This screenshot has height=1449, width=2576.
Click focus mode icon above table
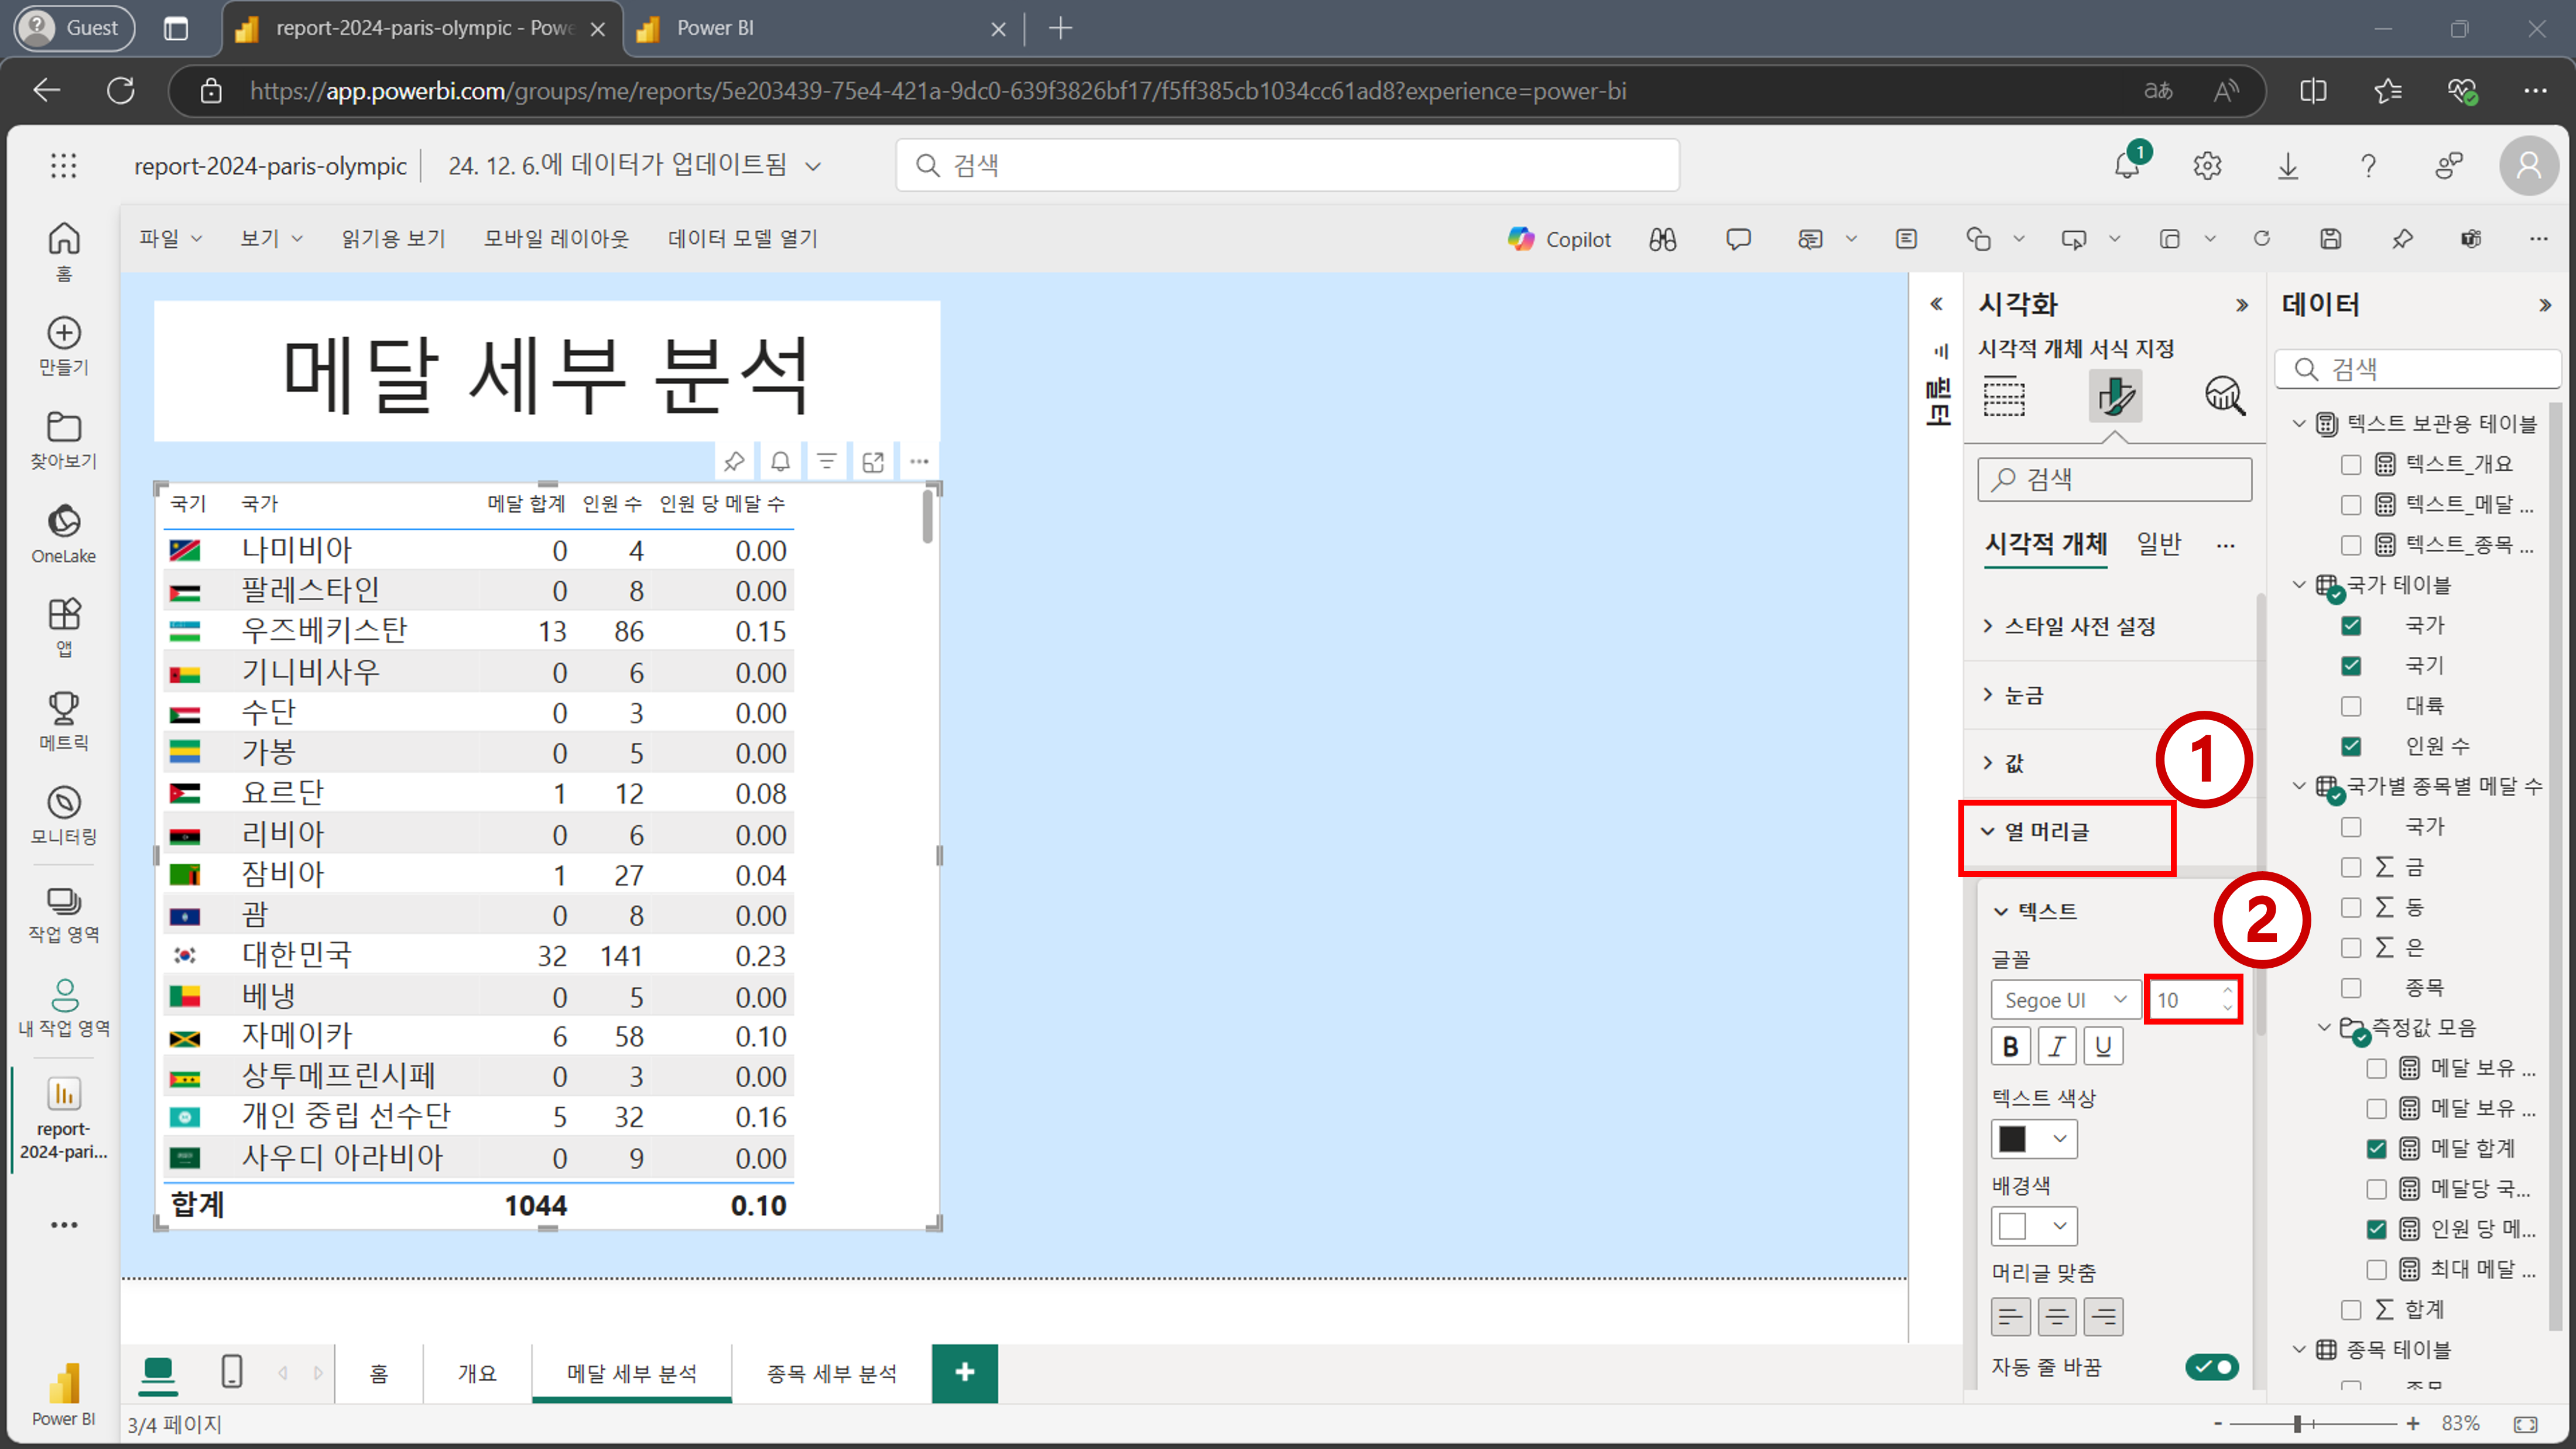(x=873, y=461)
